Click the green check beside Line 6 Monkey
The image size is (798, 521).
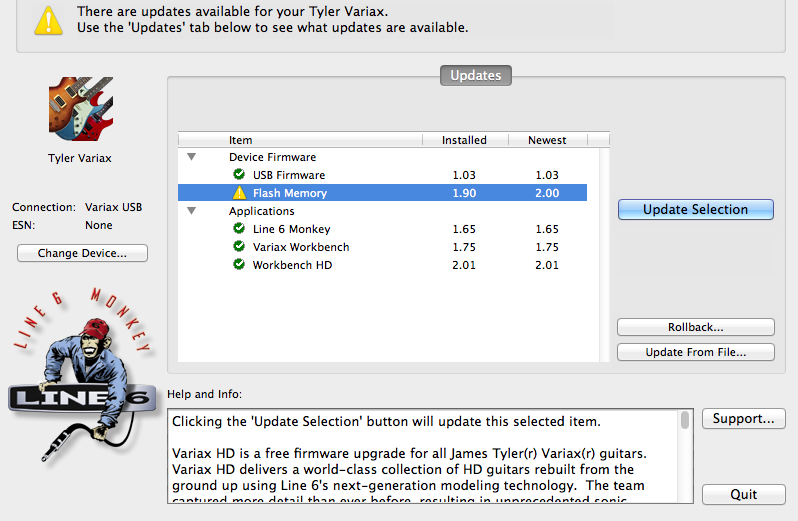click(x=239, y=229)
